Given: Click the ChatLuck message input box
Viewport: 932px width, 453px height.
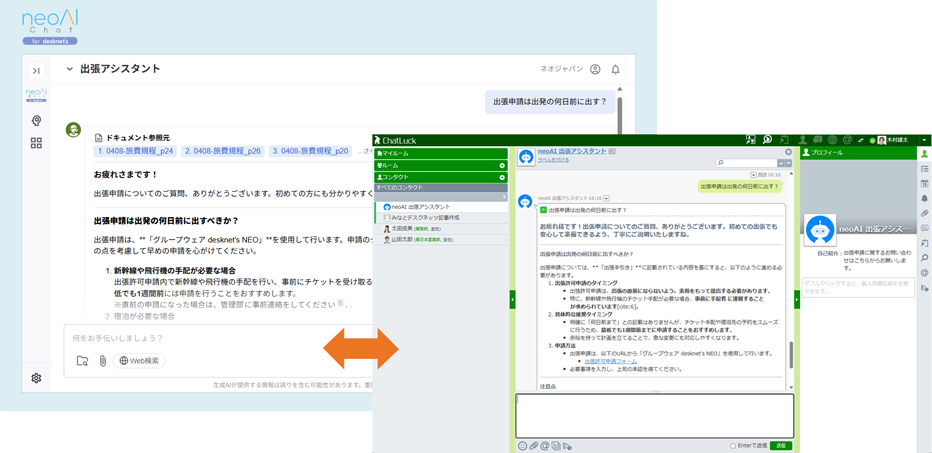Looking at the screenshot, I should 654,416.
